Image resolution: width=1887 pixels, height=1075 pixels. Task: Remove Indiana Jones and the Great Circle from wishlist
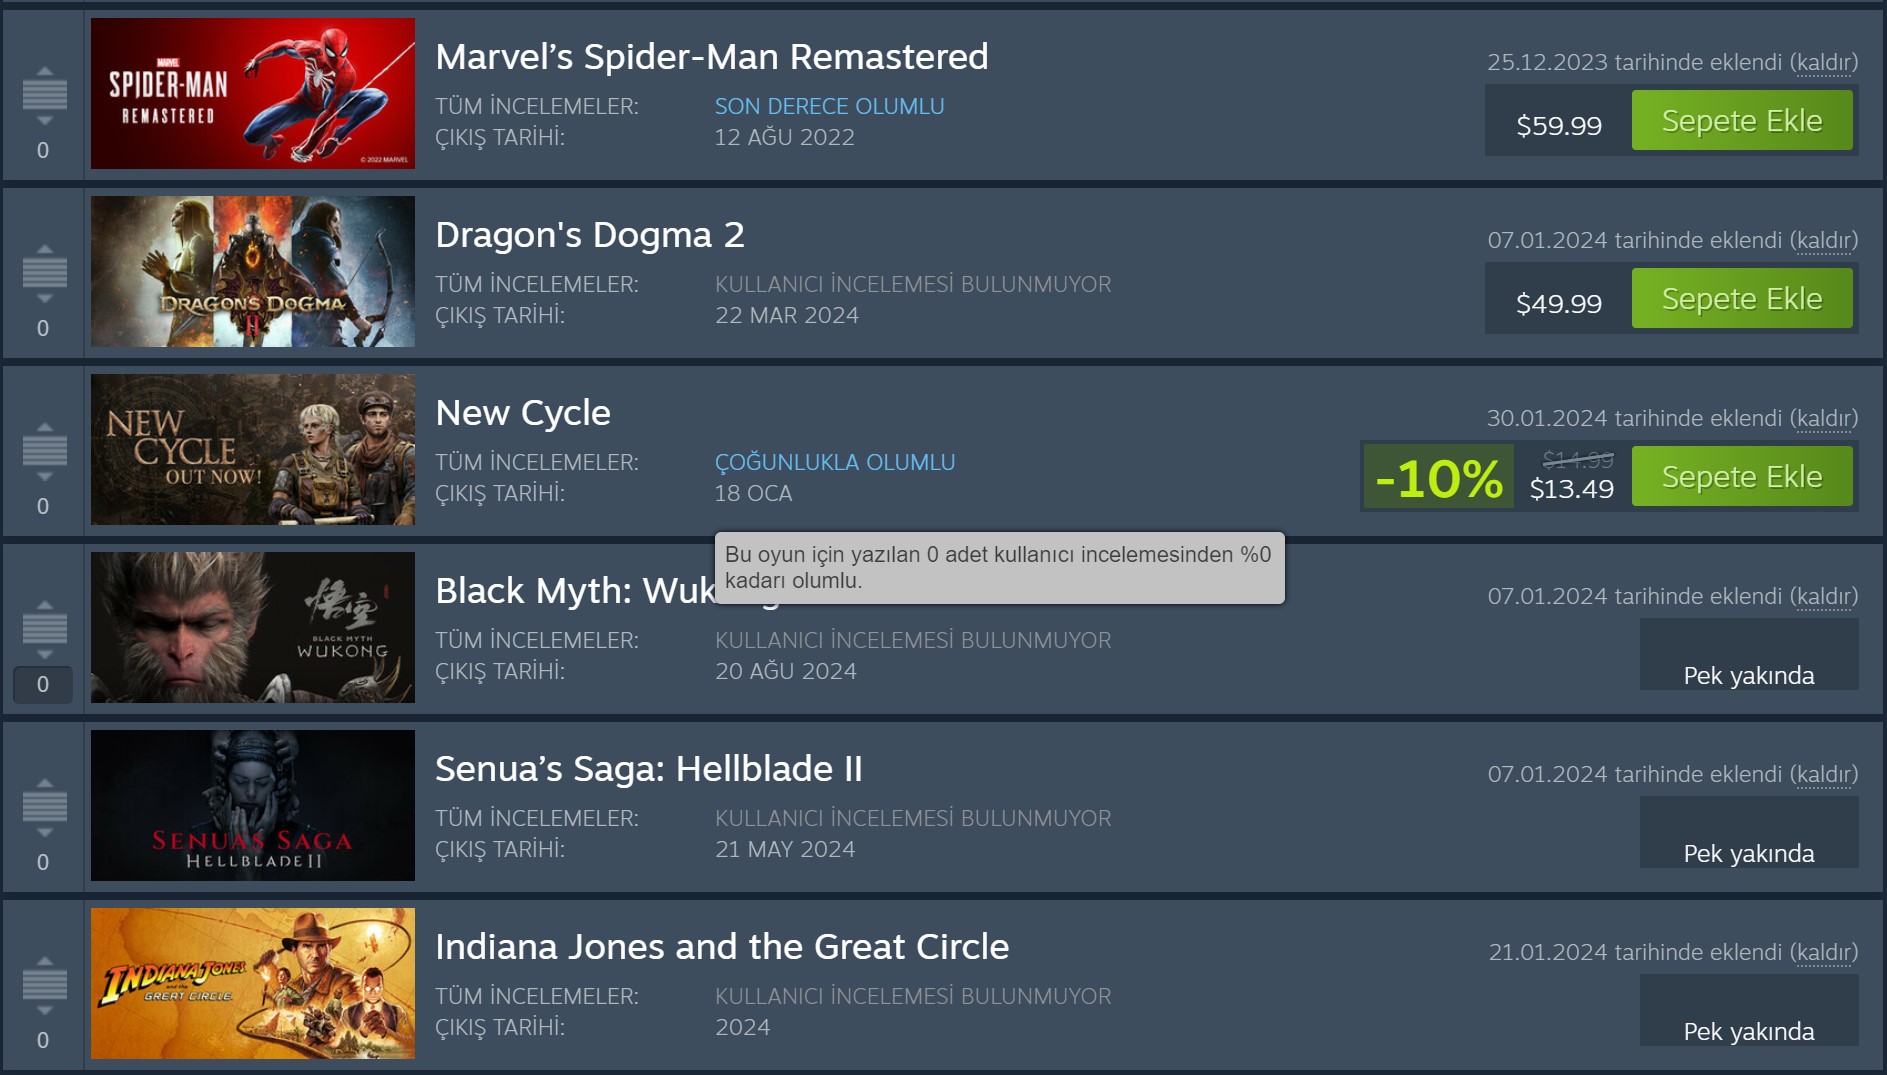coord(1823,952)
